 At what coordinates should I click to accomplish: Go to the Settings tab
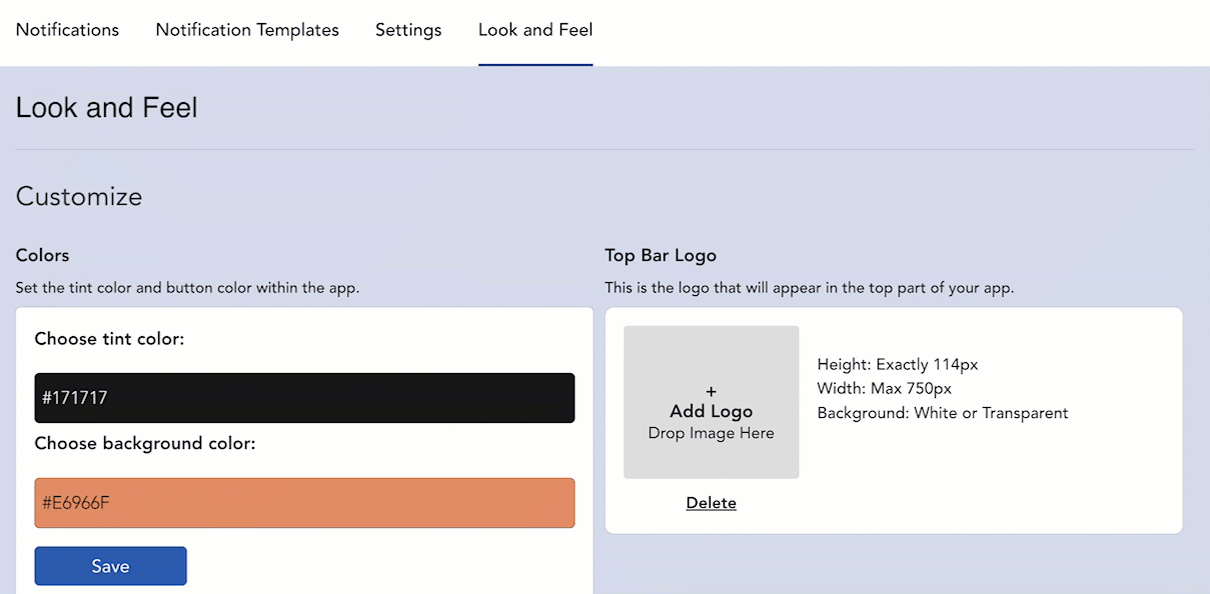[x=408, y=30]
